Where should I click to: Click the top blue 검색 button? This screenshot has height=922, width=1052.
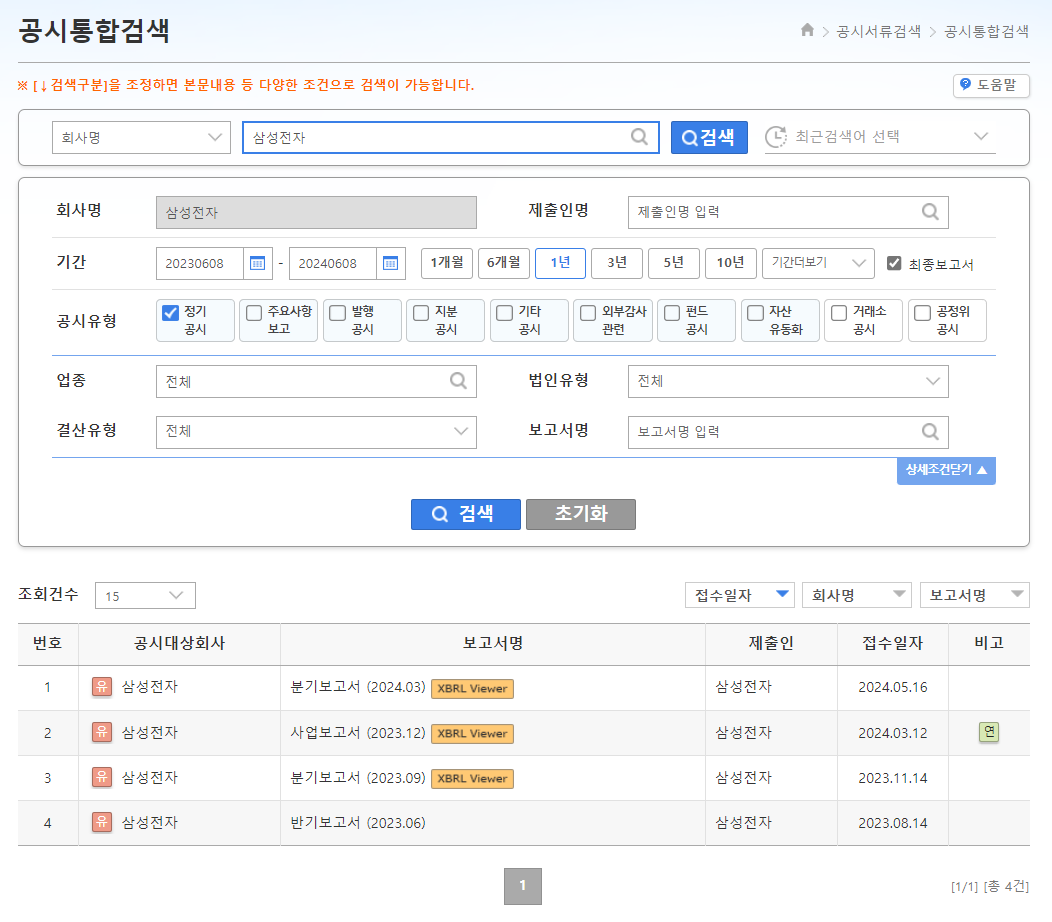tap(709, 137)
